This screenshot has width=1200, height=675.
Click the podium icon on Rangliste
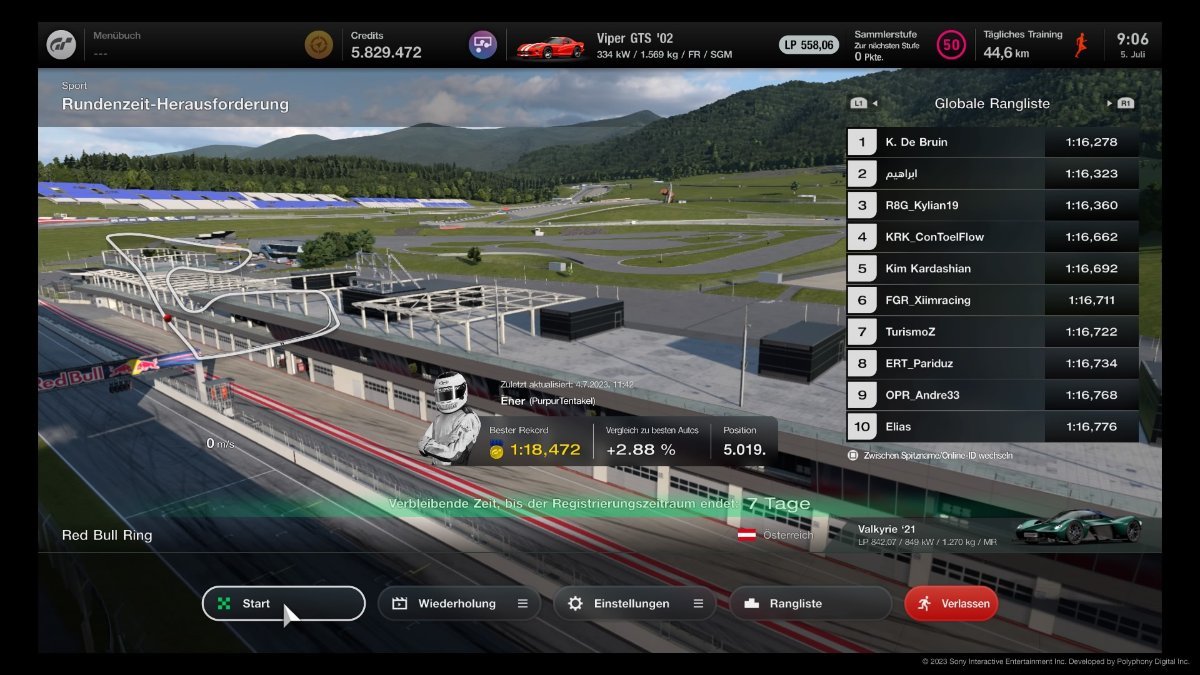coord(751,604)
